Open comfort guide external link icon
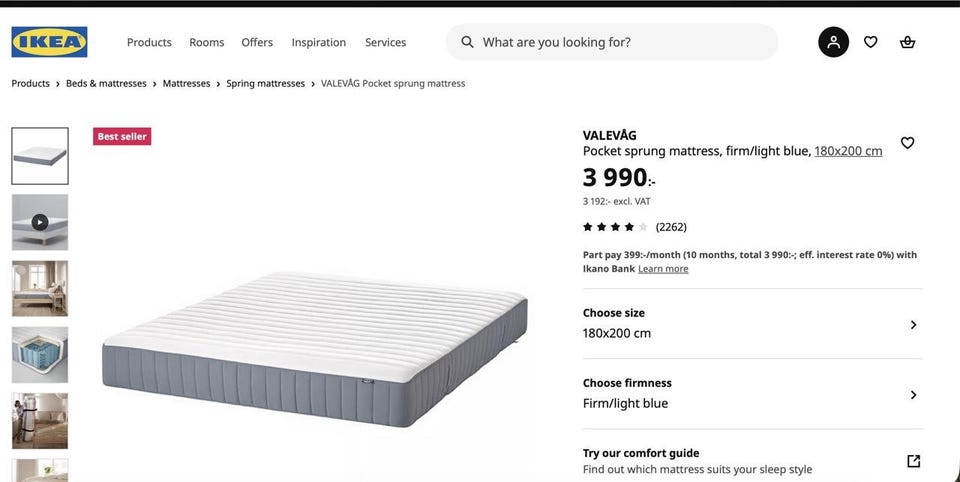 (x=912, y=461)
